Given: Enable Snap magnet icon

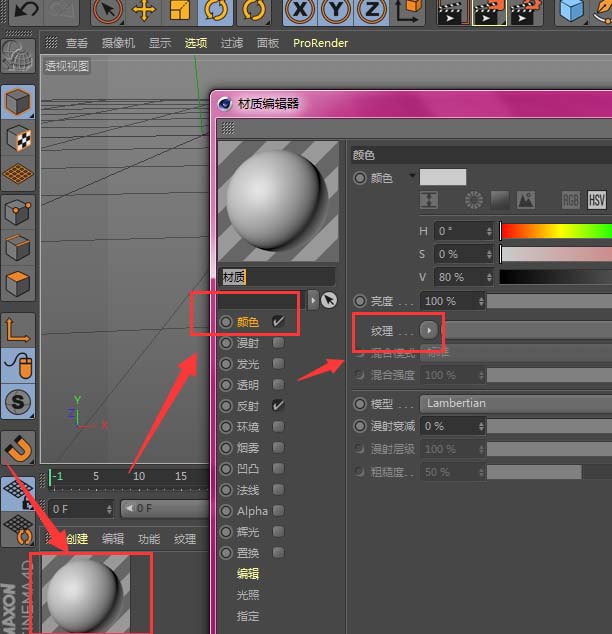Looking at the screenshot, I should click(x=18, y=448).
